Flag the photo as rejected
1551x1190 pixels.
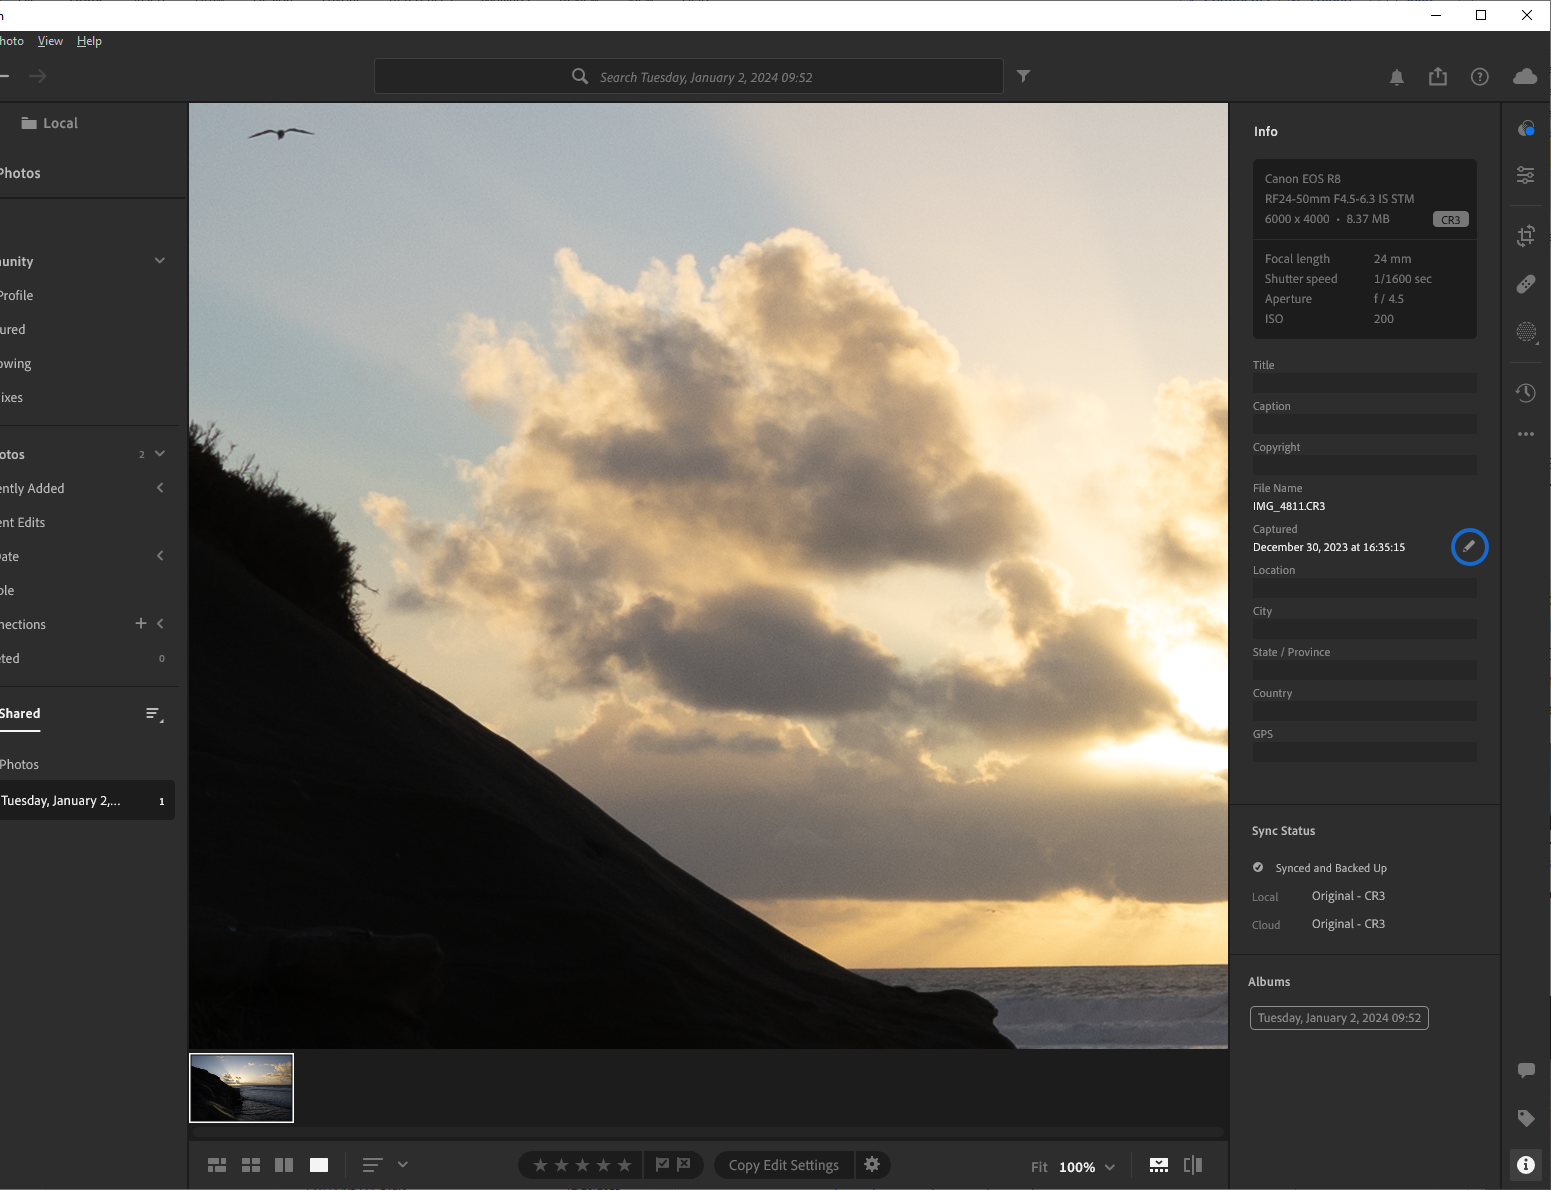pyautogui.click(x=684, y=1165)
